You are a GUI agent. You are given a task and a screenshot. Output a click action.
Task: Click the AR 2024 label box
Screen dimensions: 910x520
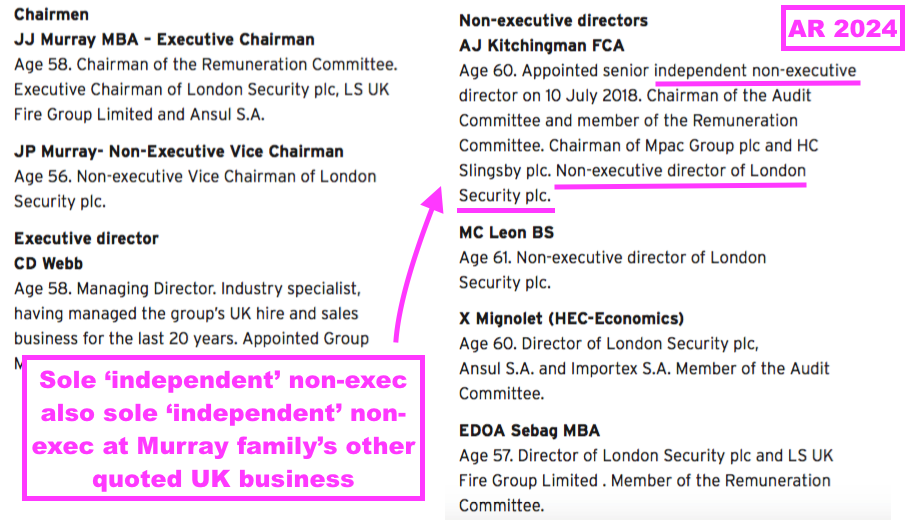point(842,28)
